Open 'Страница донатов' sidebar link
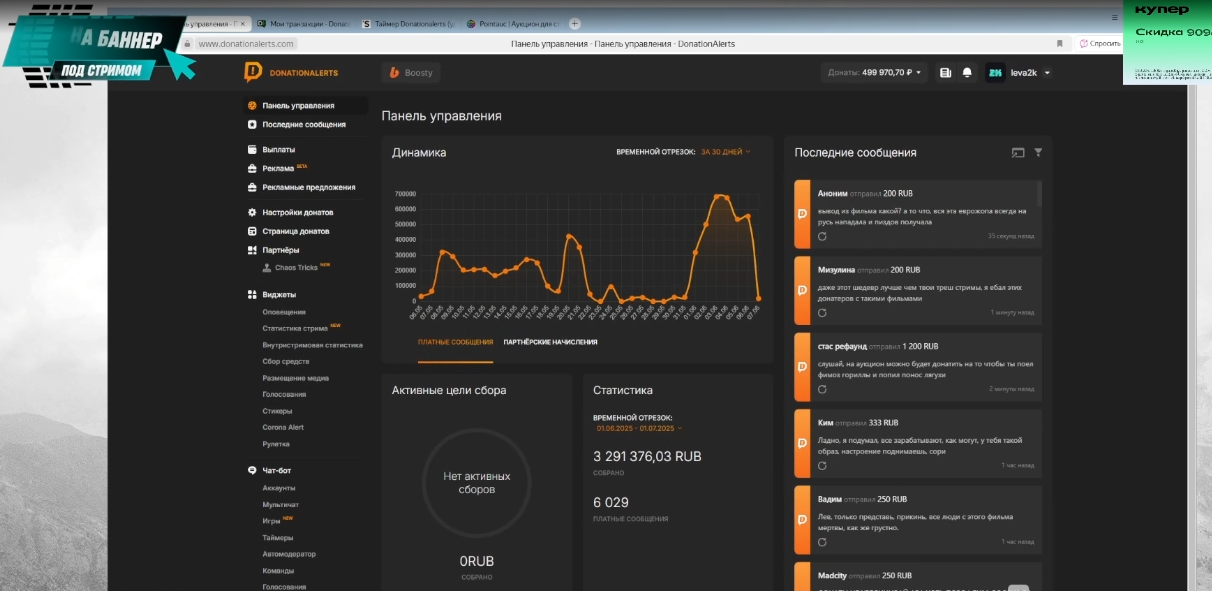This screenshot has width=1212, height=591. pos(296,231)
